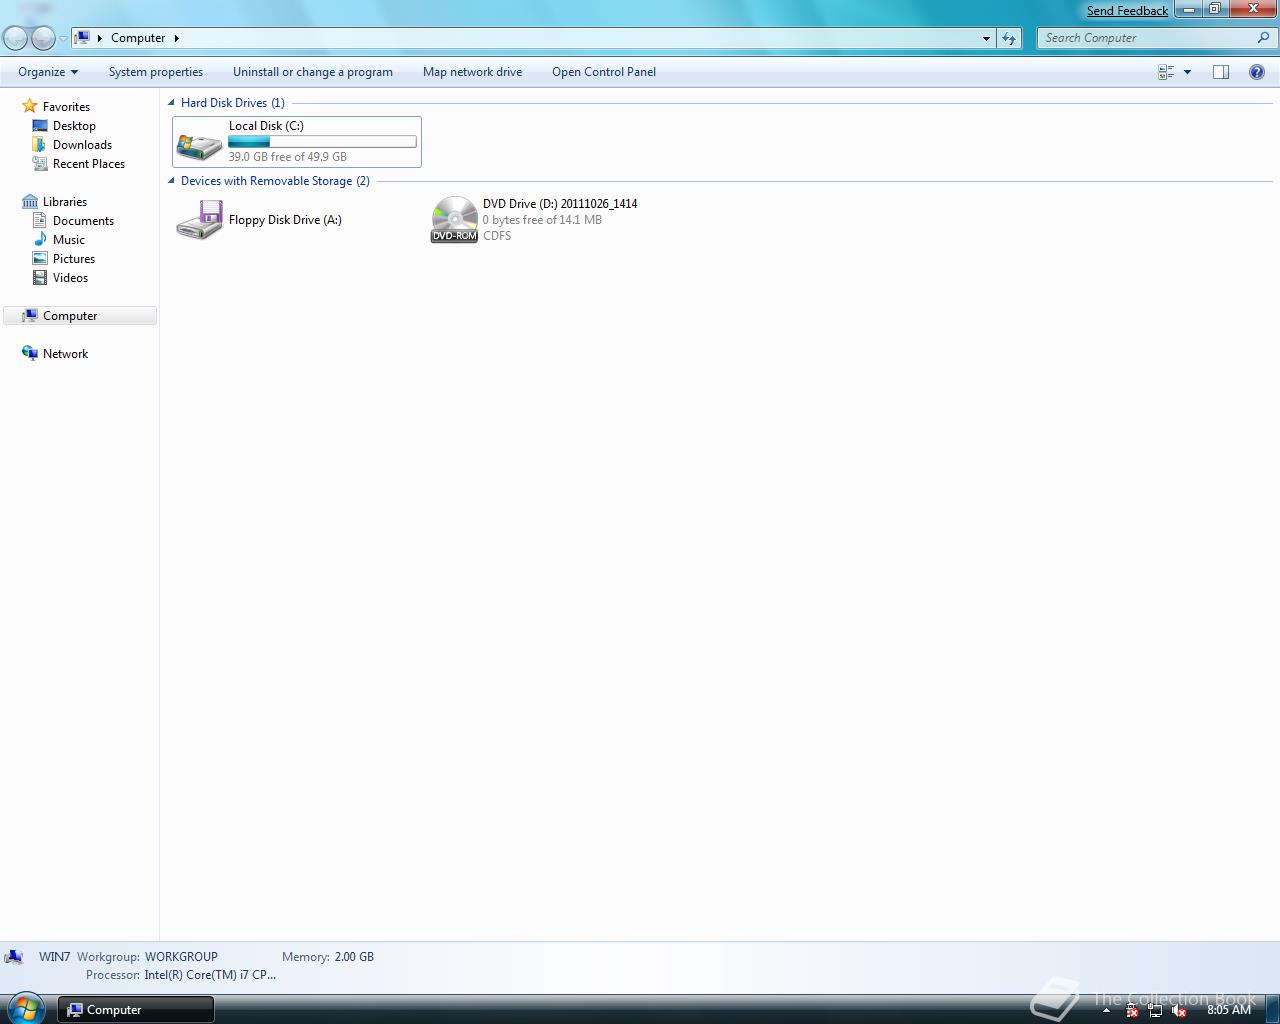Open the Documents library
Image resolution: width=1280 pixels, height=1024 pixels.
pyautogui.click(x=83, y=221)
